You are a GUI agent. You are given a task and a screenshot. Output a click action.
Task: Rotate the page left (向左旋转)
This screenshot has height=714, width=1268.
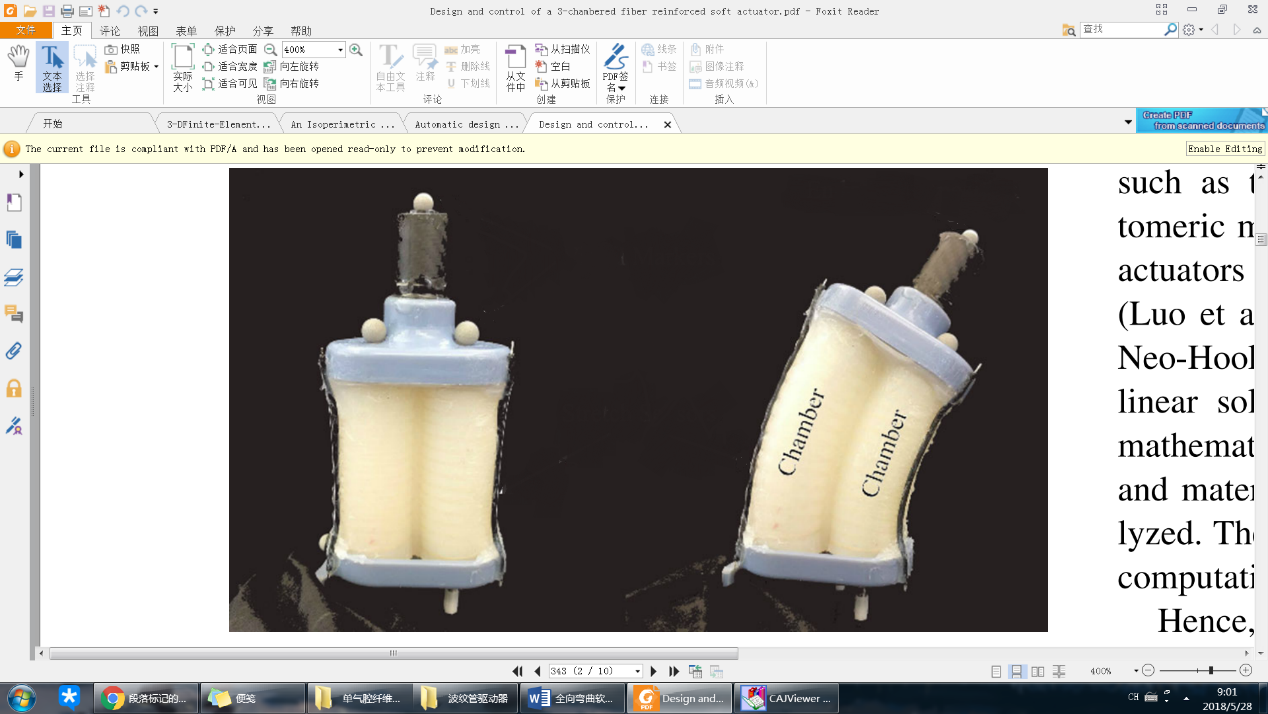pos(291,66)
